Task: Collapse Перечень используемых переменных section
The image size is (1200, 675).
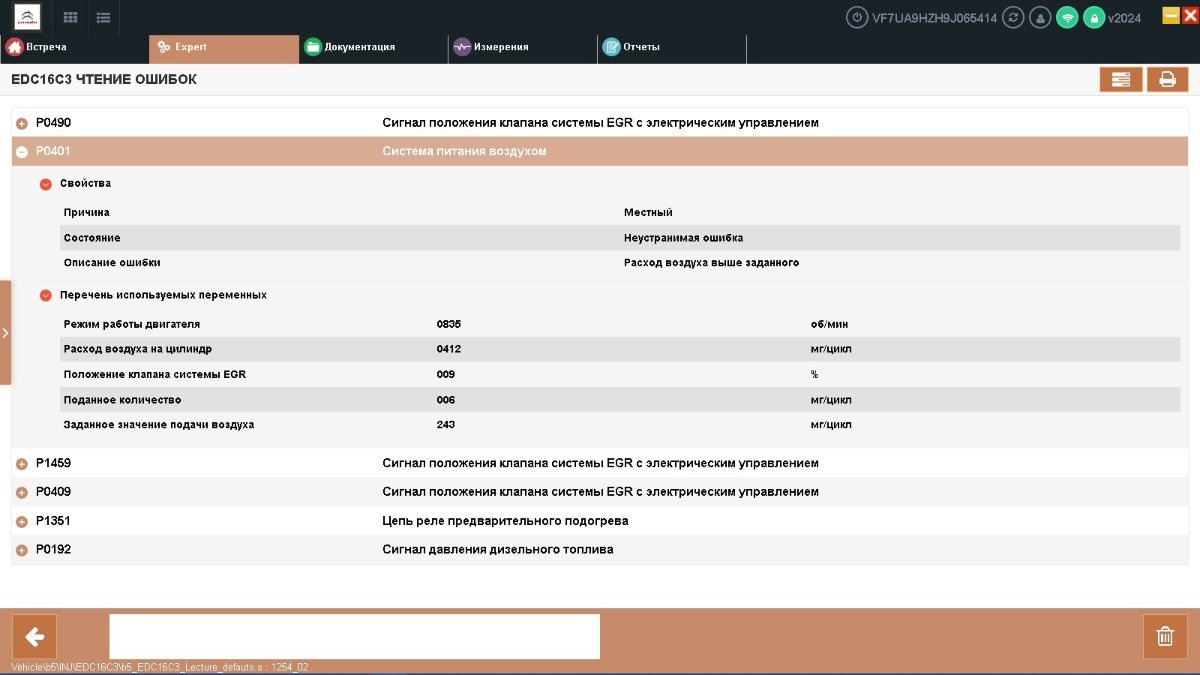Action: (x=46, y=296)
